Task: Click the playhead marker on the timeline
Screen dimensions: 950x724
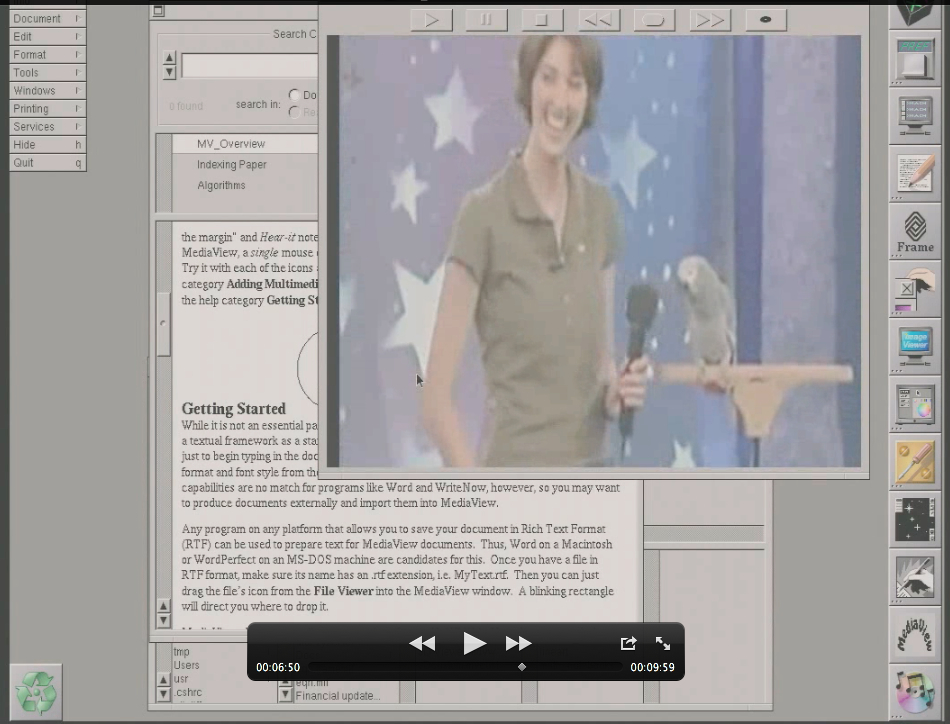Action: click(x=521, y=667)
